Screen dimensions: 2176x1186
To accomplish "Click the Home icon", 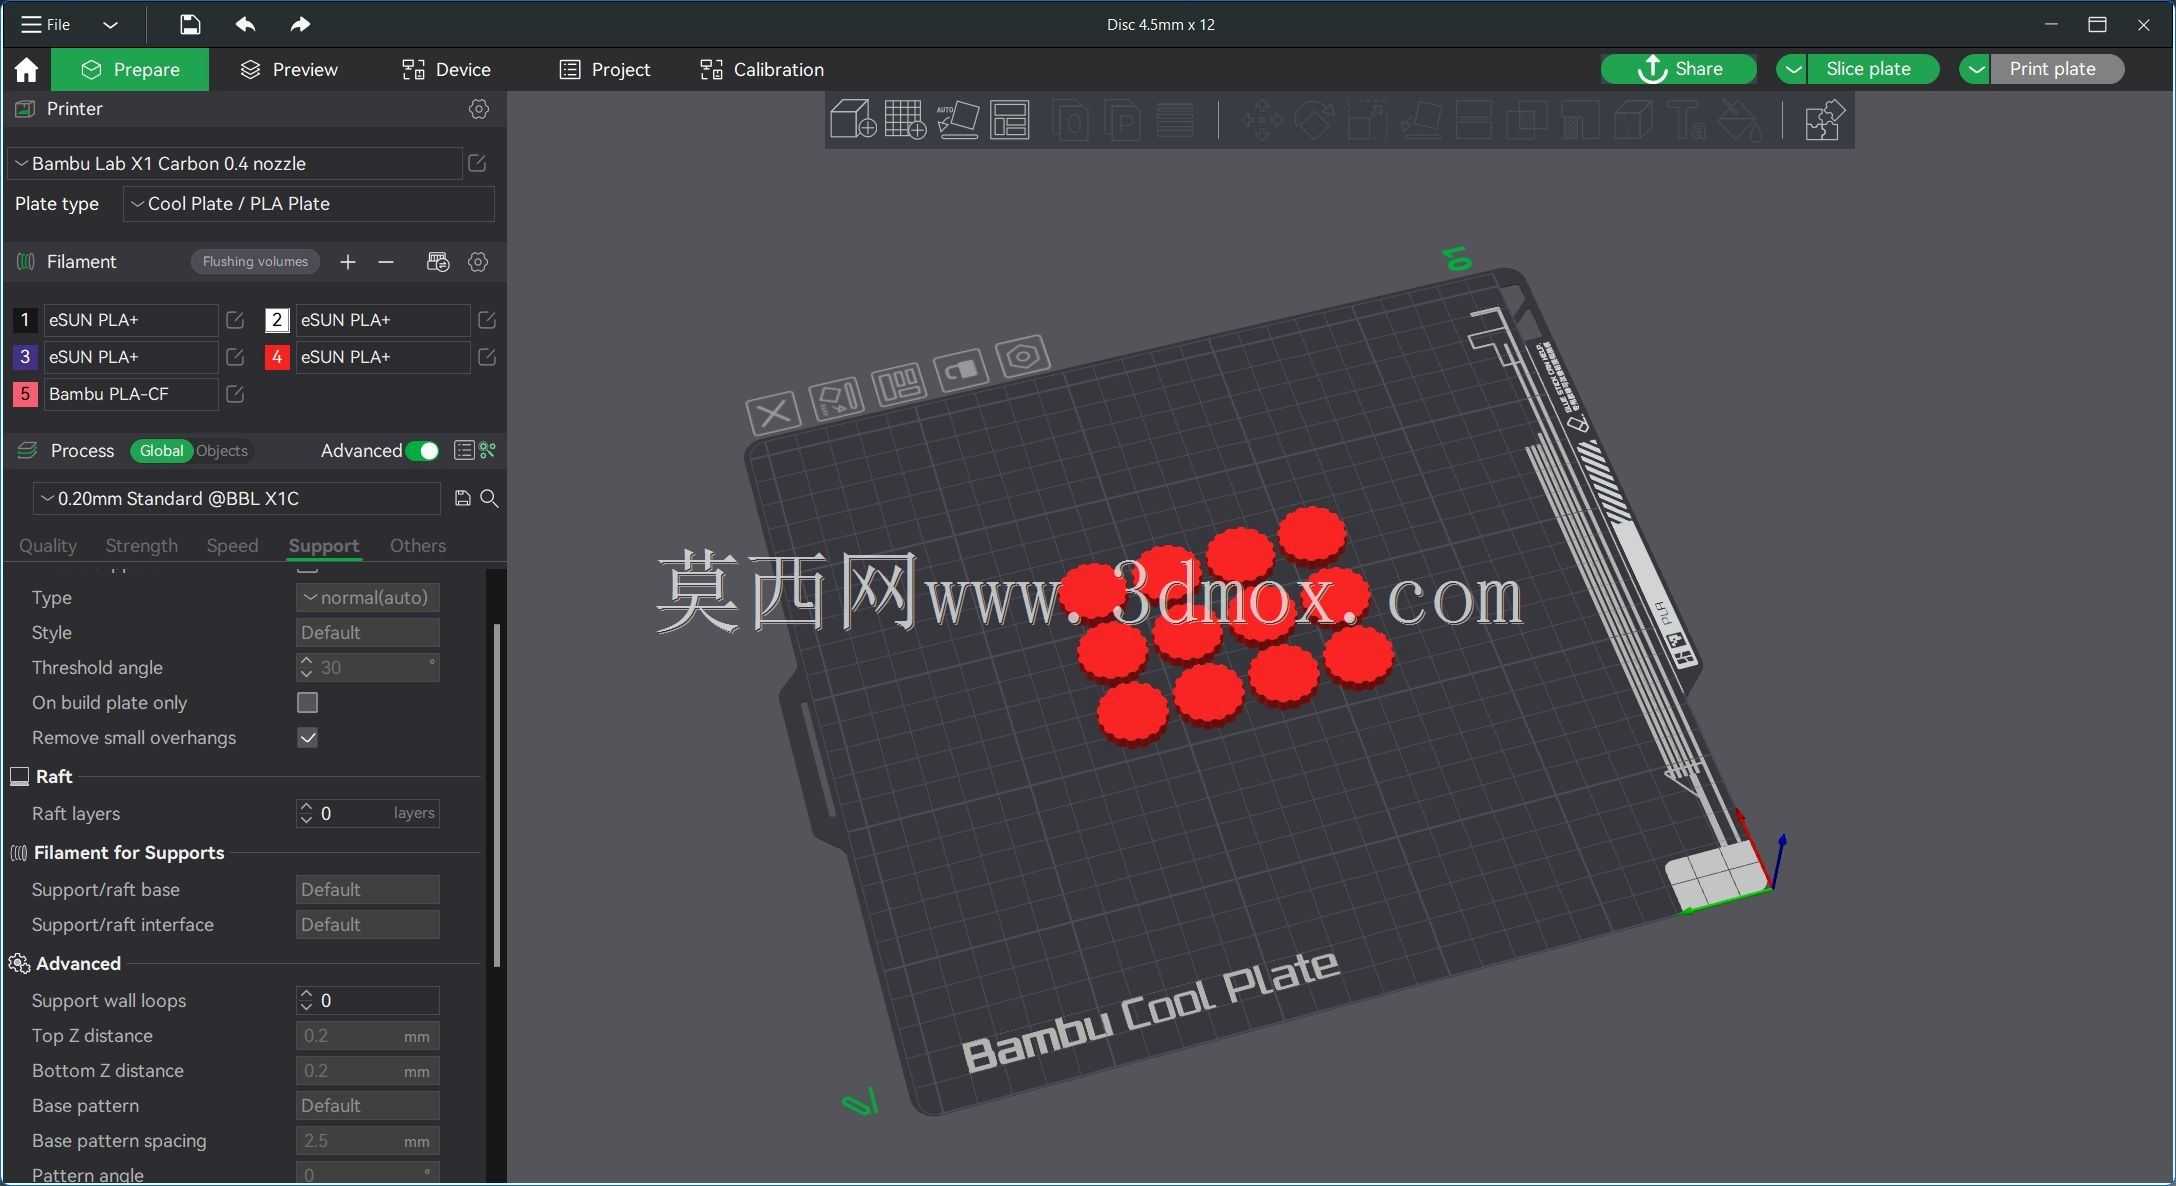I will point(27,69).
